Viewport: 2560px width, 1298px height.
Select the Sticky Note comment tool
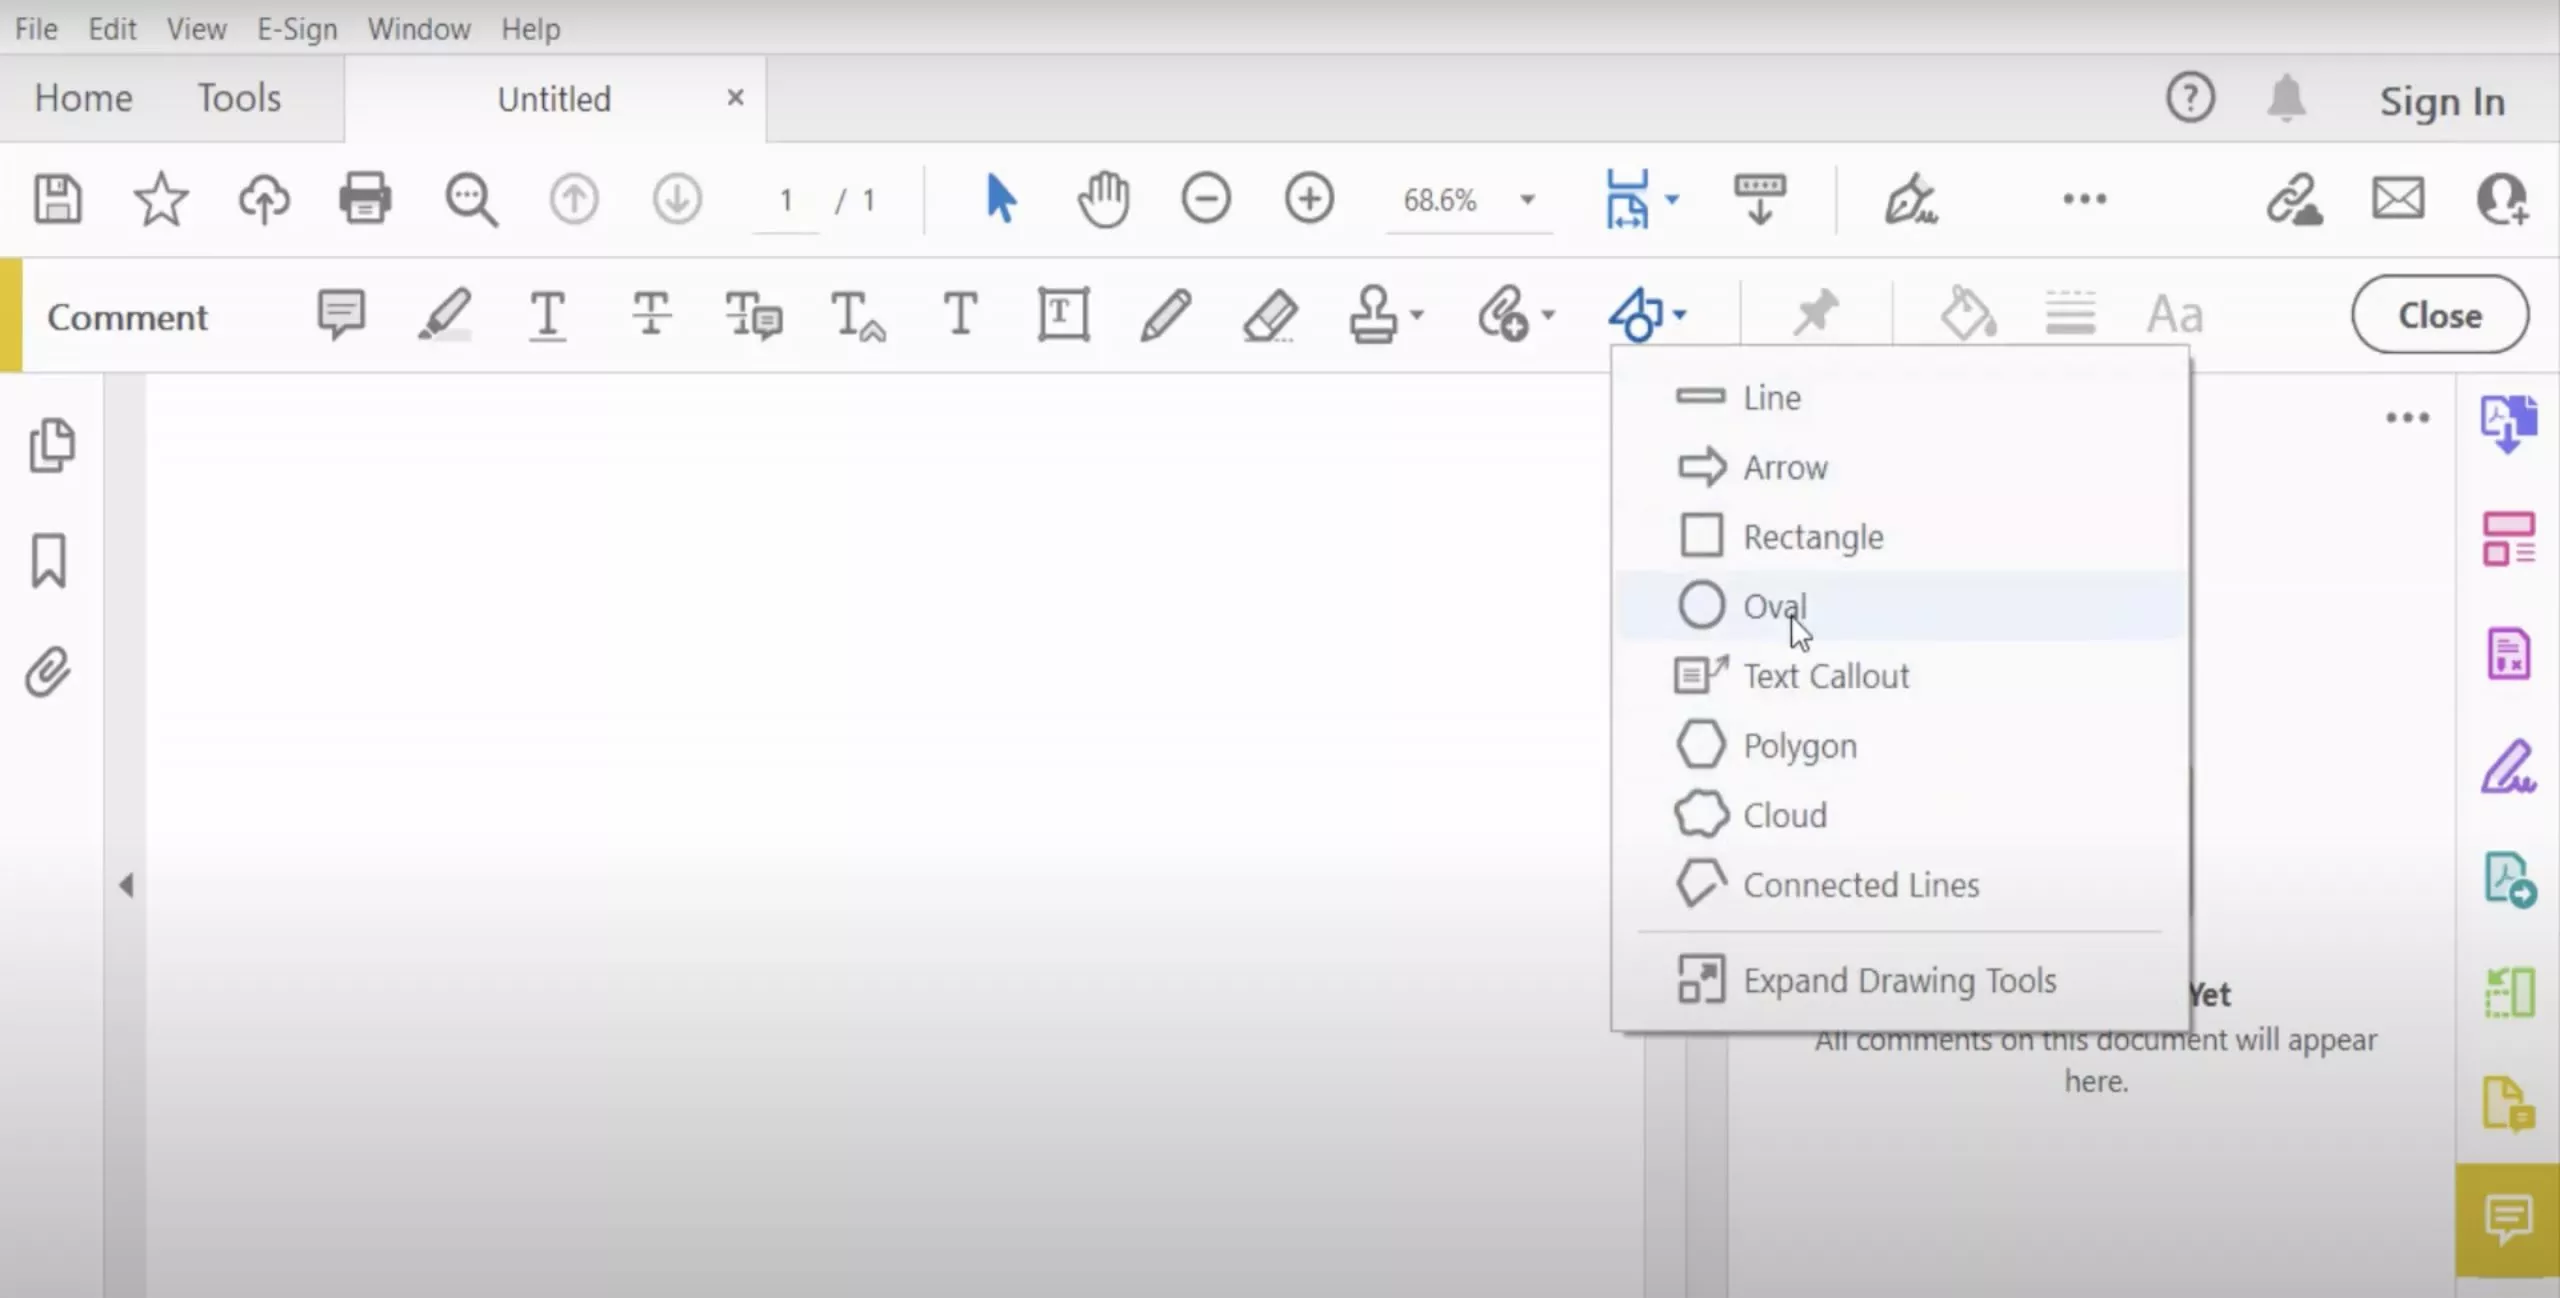(x=341, y=314)
